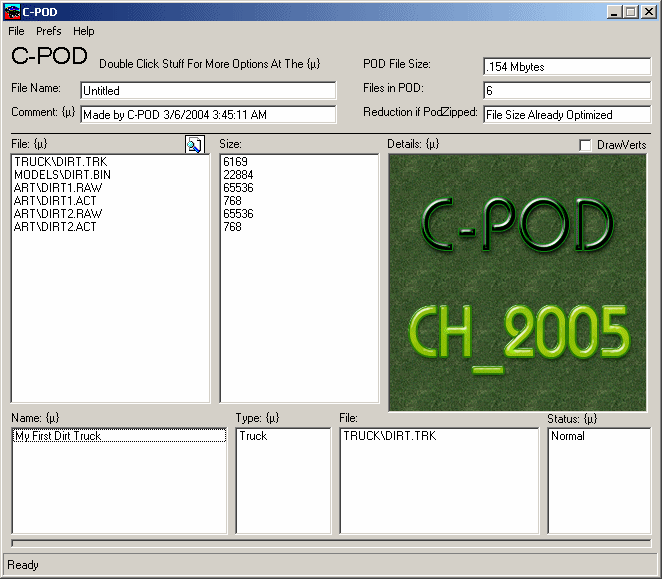Open the Prefs menu
The height and width of the screenshot is (579, 662).
click(48, 31)
